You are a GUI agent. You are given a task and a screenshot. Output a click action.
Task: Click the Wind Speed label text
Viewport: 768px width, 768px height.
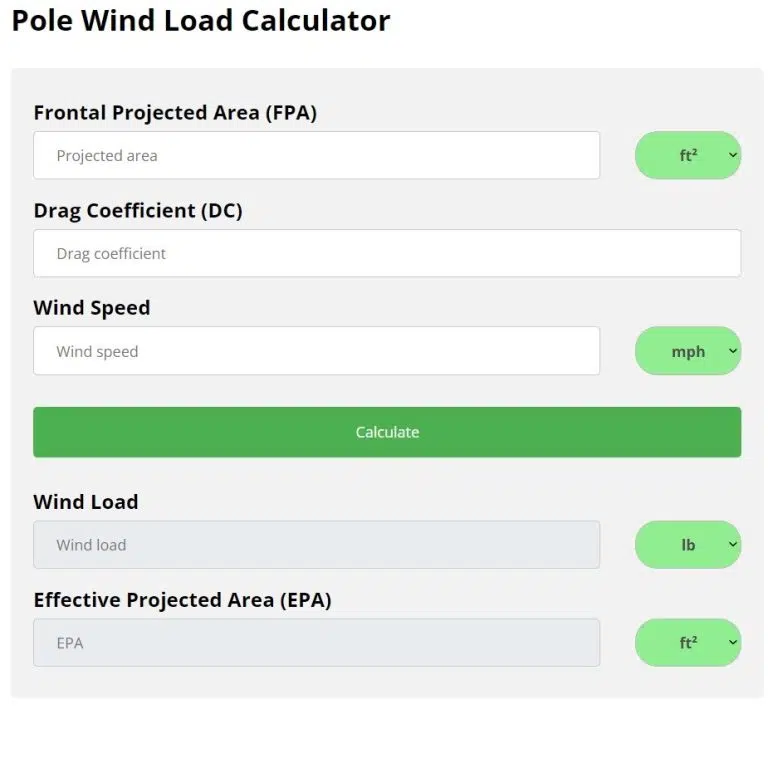tap(92, 308)
